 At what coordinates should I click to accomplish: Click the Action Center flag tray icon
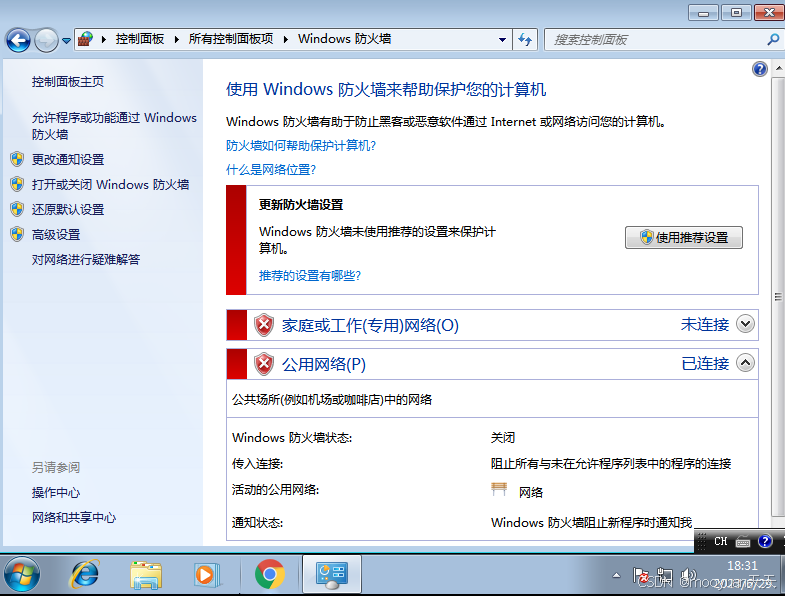point(640,576)
